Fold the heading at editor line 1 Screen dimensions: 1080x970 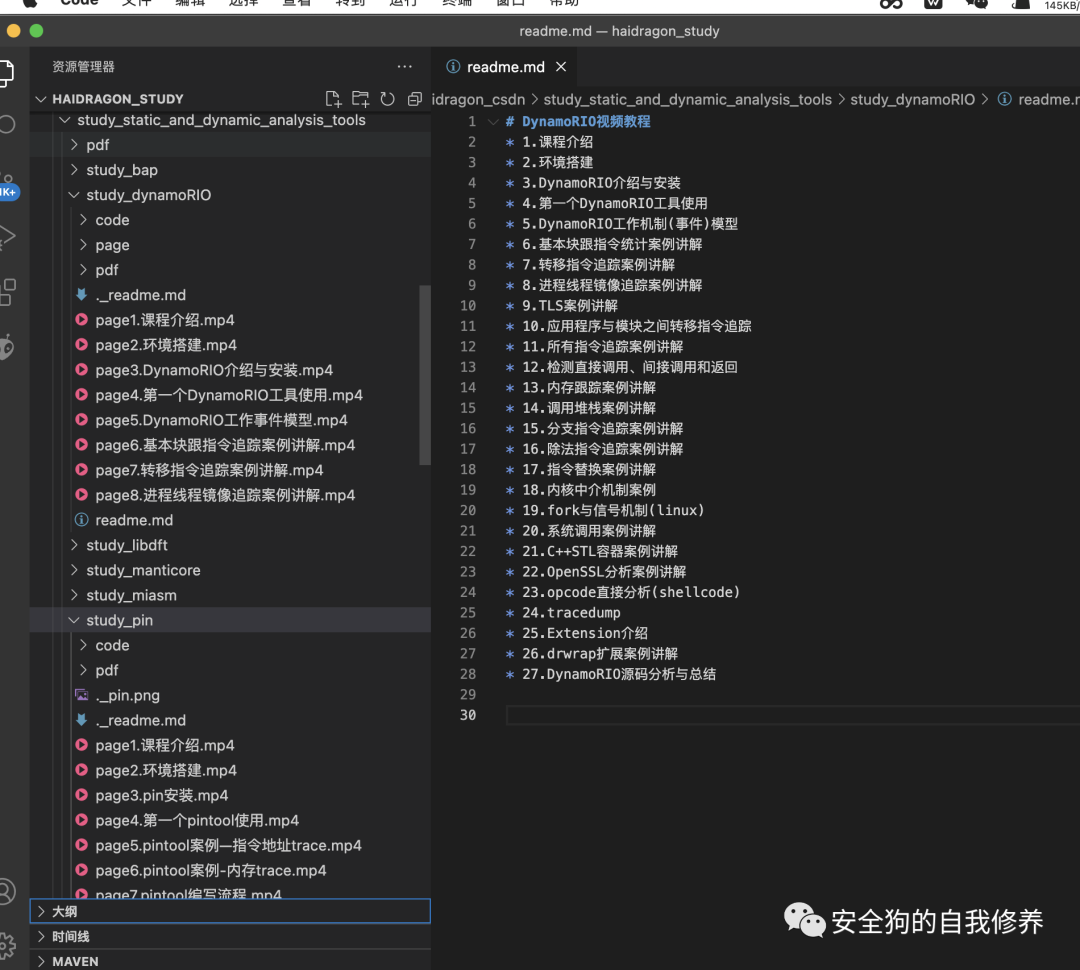[492, 121]
